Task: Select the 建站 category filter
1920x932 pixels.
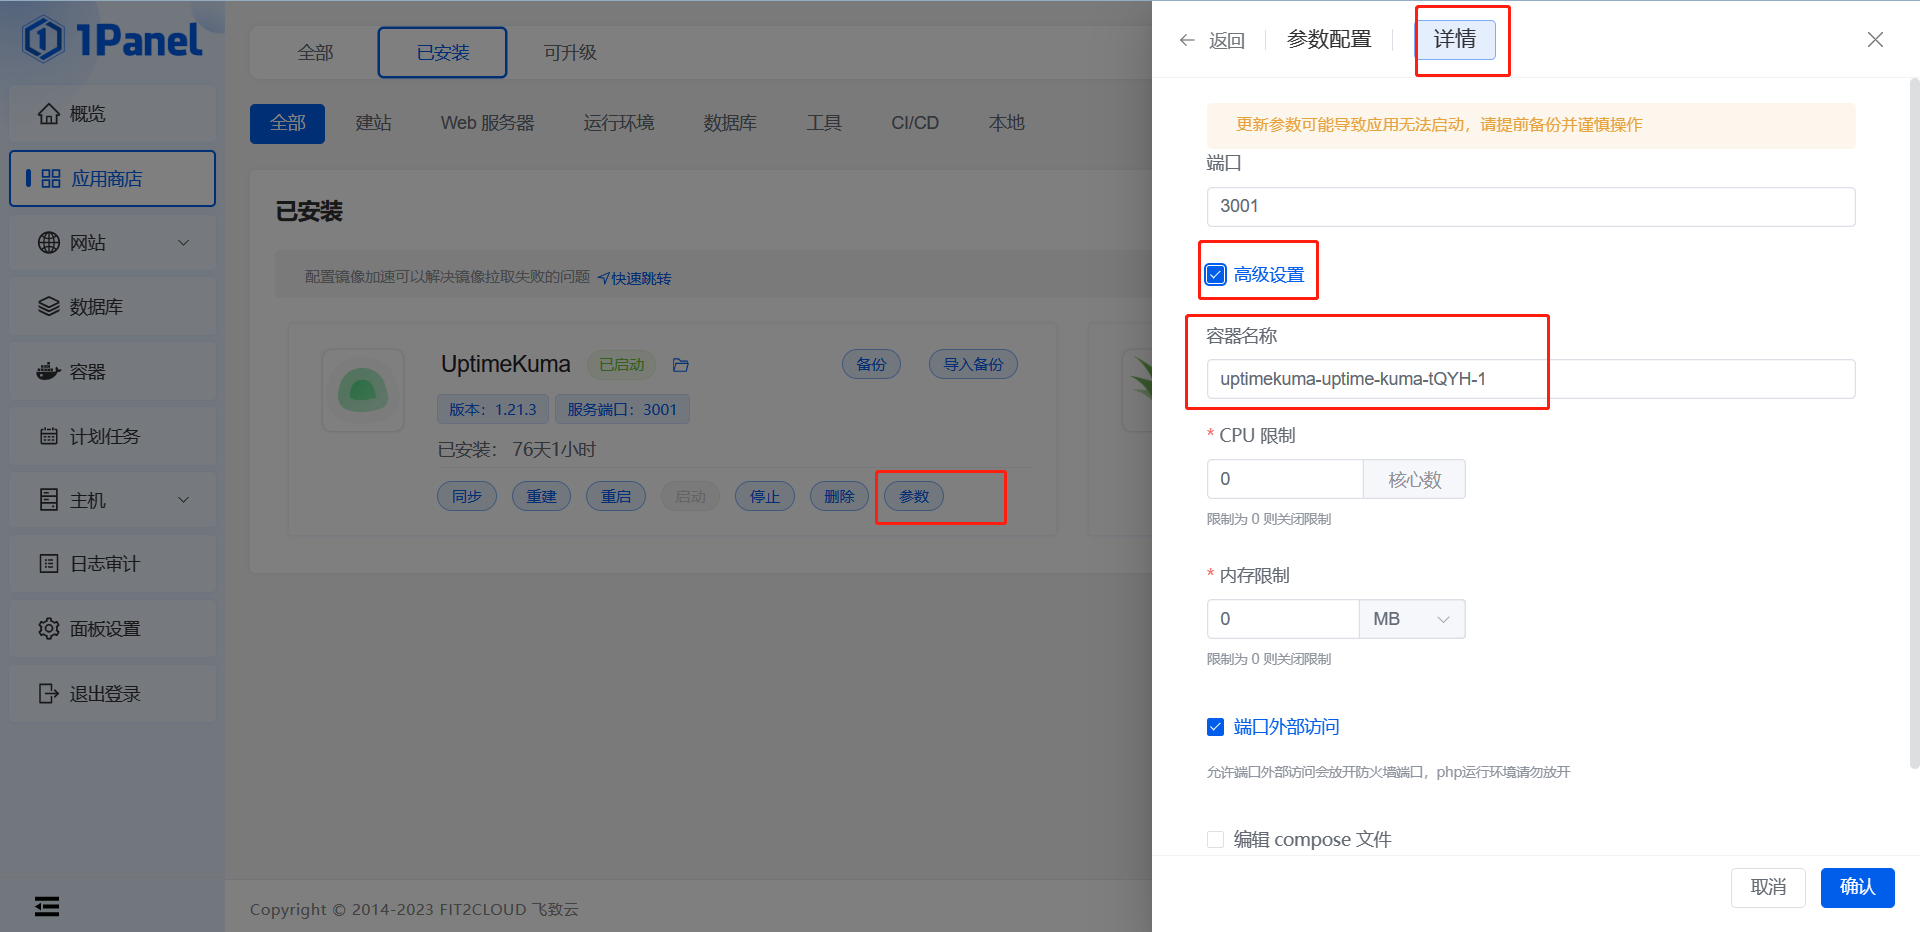Action: coord(374,124)
